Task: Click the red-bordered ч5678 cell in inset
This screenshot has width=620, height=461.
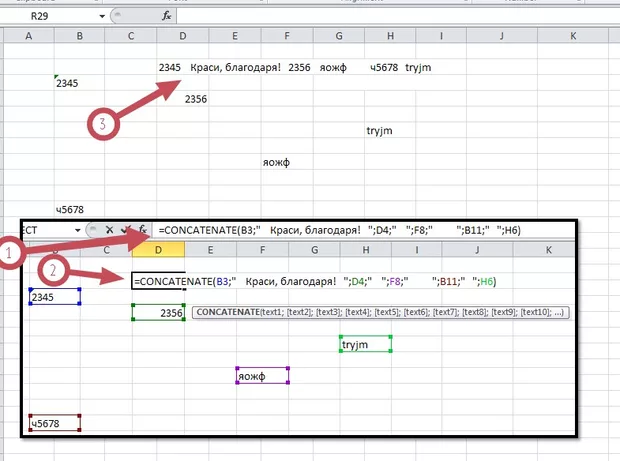Action: (x=55, y=423)
